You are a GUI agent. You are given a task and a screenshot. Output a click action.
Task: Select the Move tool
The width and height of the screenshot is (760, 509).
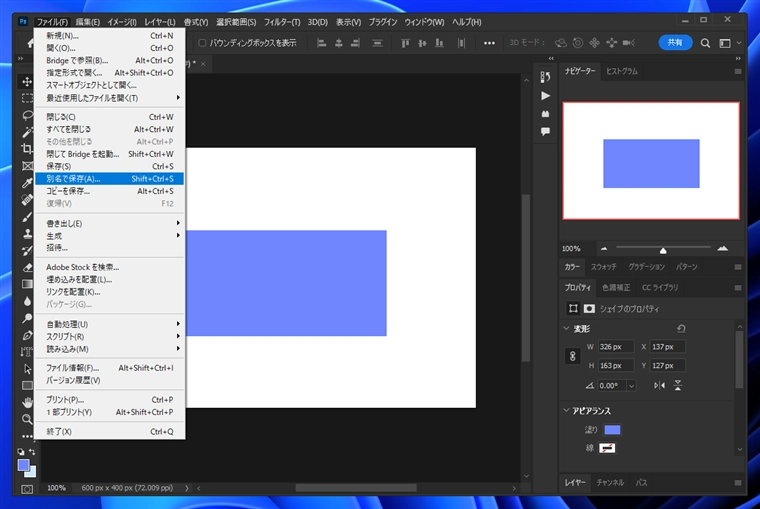tap(27, 81)
